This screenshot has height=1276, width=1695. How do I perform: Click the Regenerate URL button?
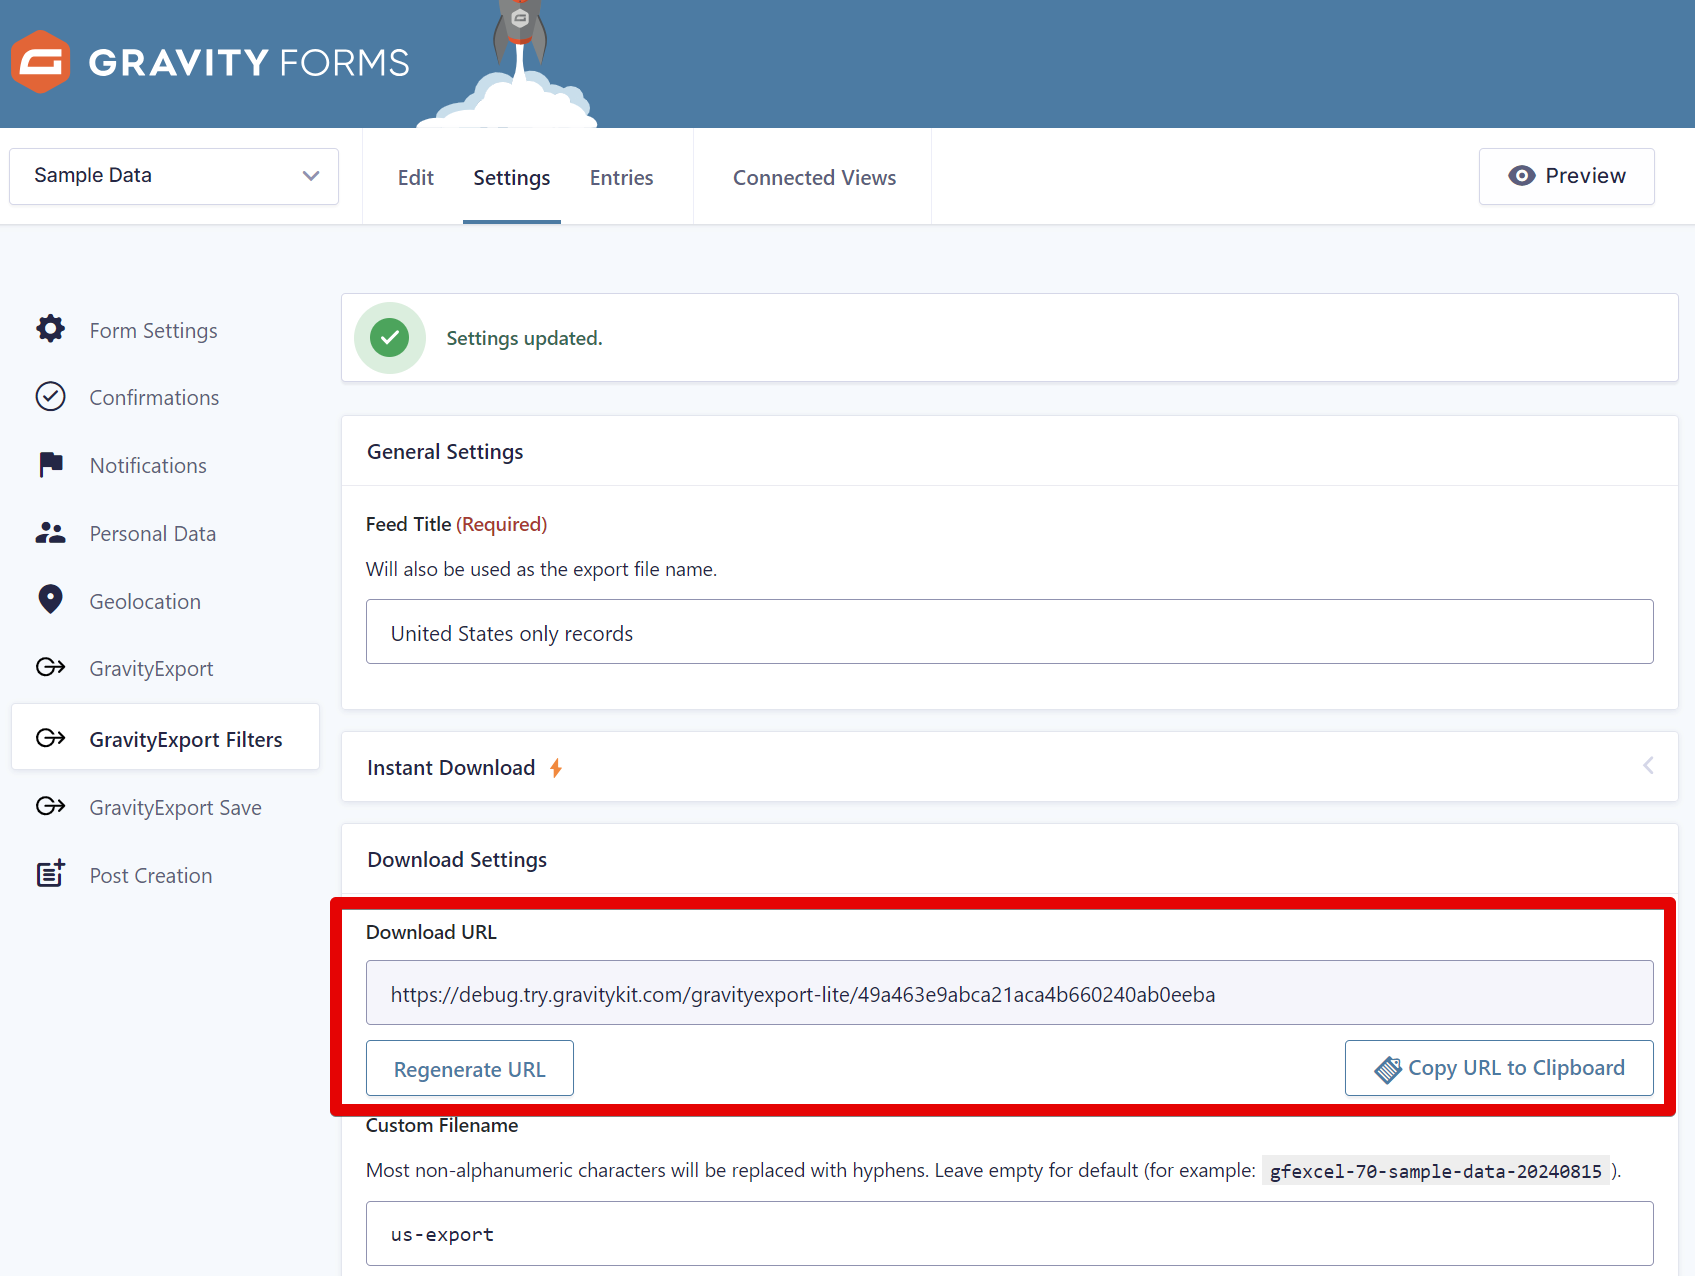pyautogui.click(x=470, y=1068)
